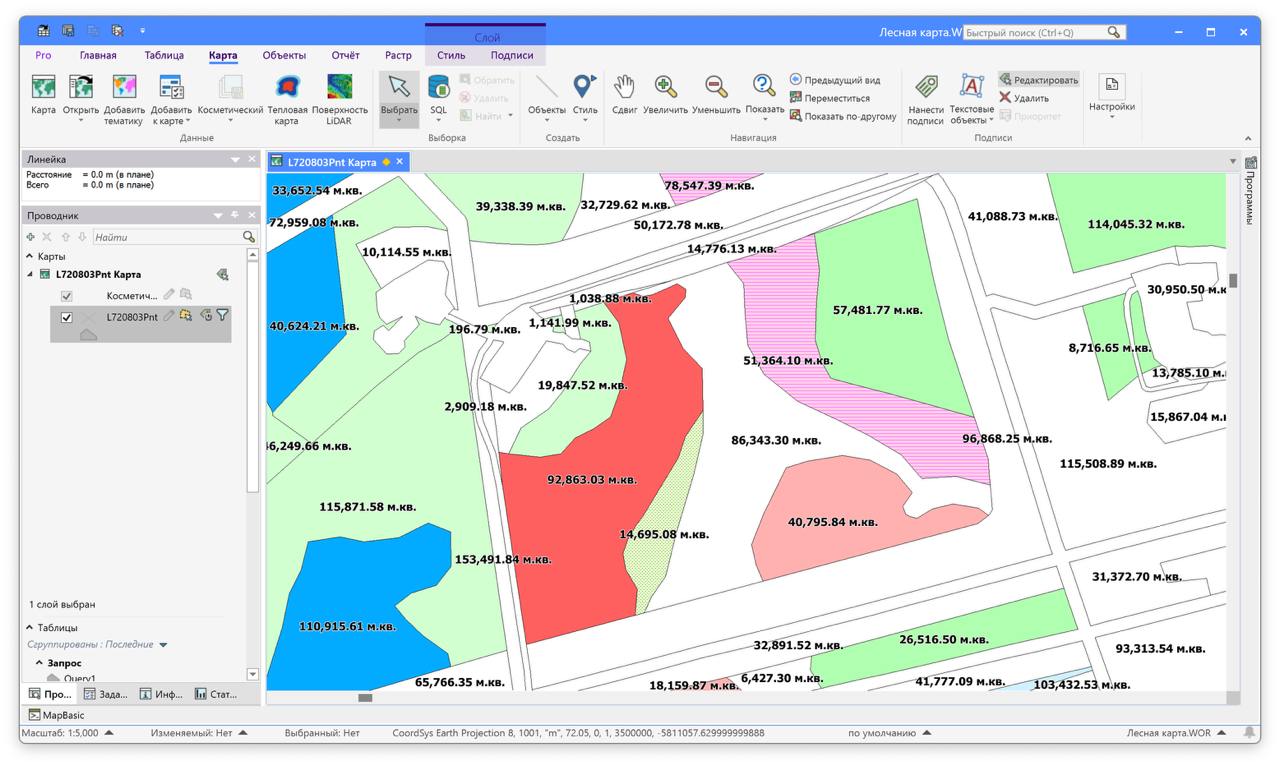1280x766 pixels.
Task: Open the Сгруппированы: Последние grouping dropdown
Action: pos(163,645)
